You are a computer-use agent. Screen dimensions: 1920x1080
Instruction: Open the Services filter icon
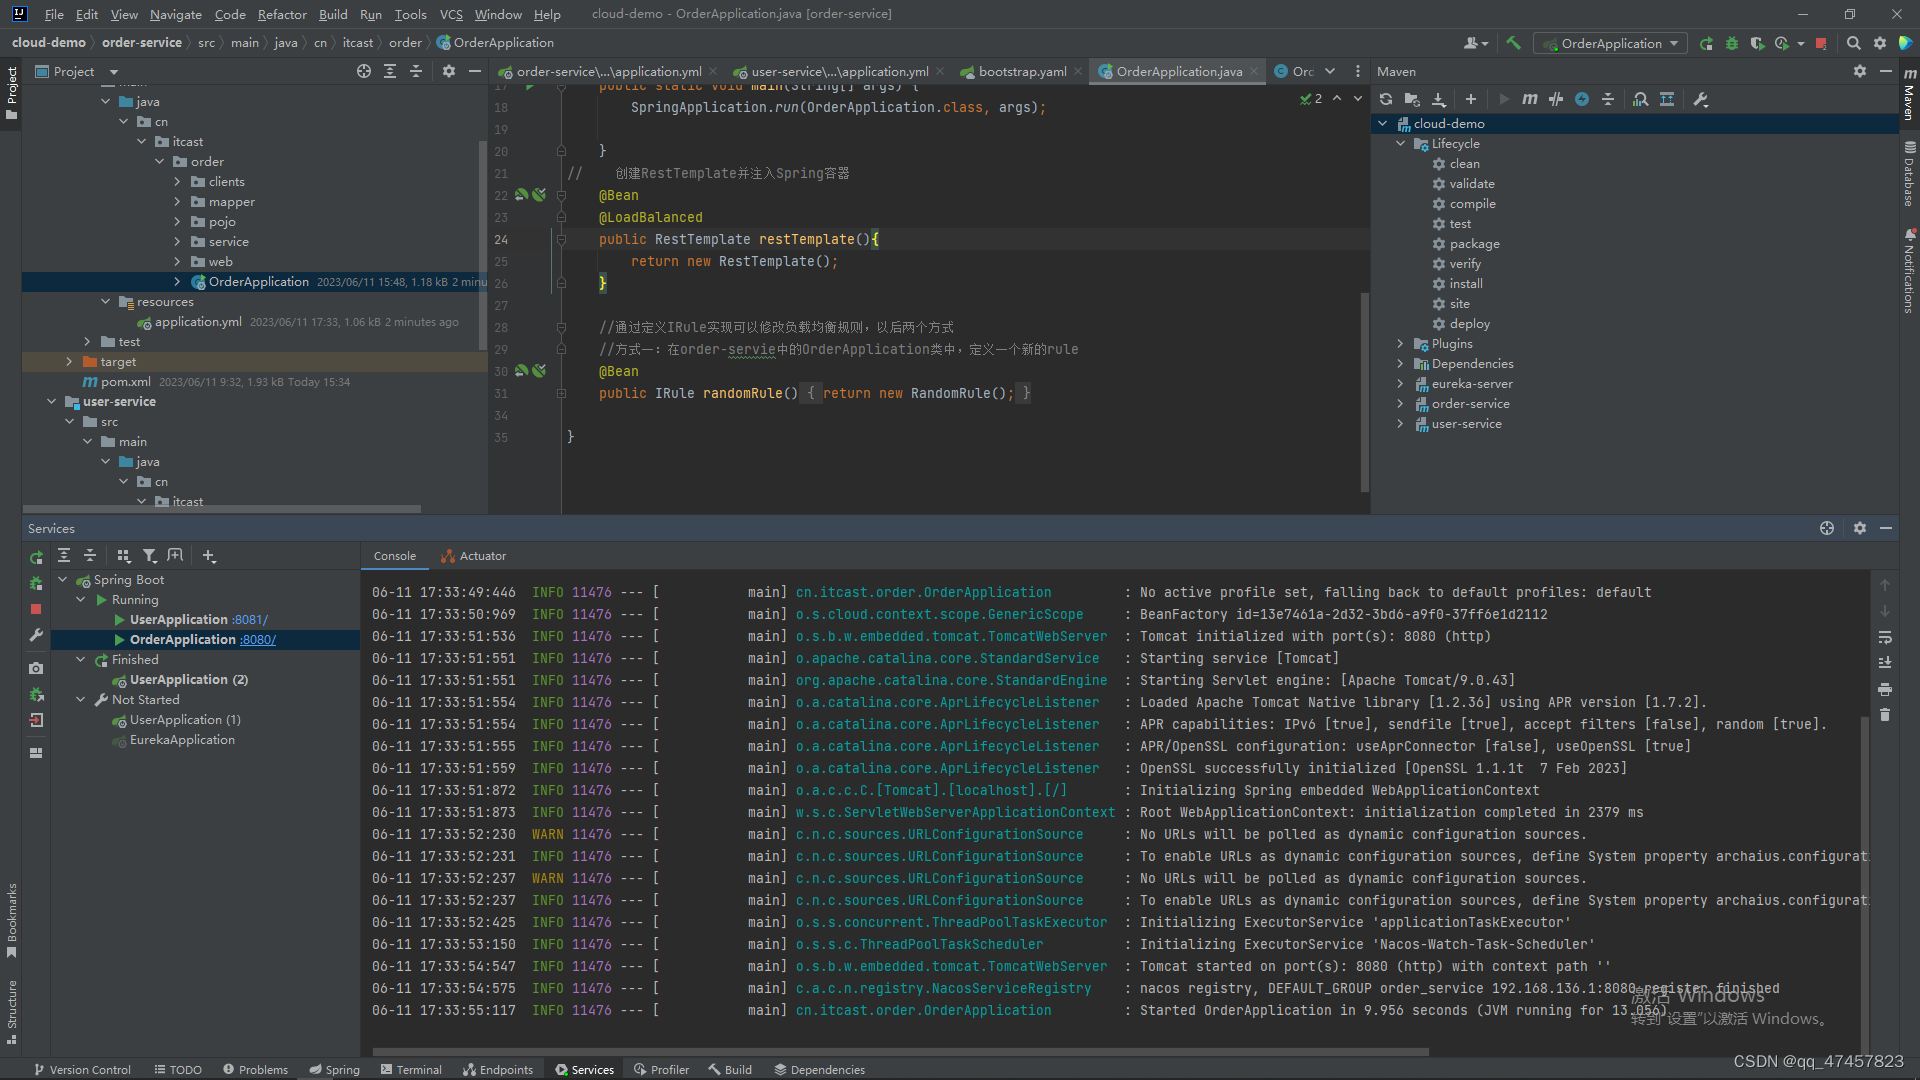(149, 556)
